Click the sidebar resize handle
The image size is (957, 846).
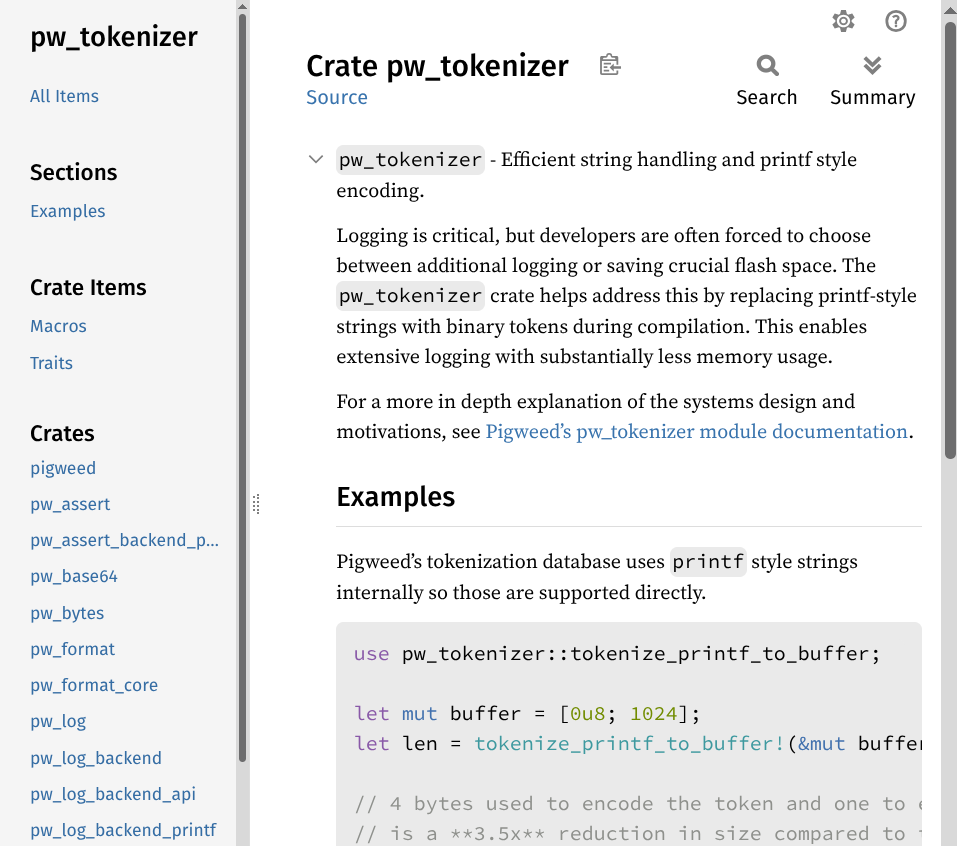point(256,504)
